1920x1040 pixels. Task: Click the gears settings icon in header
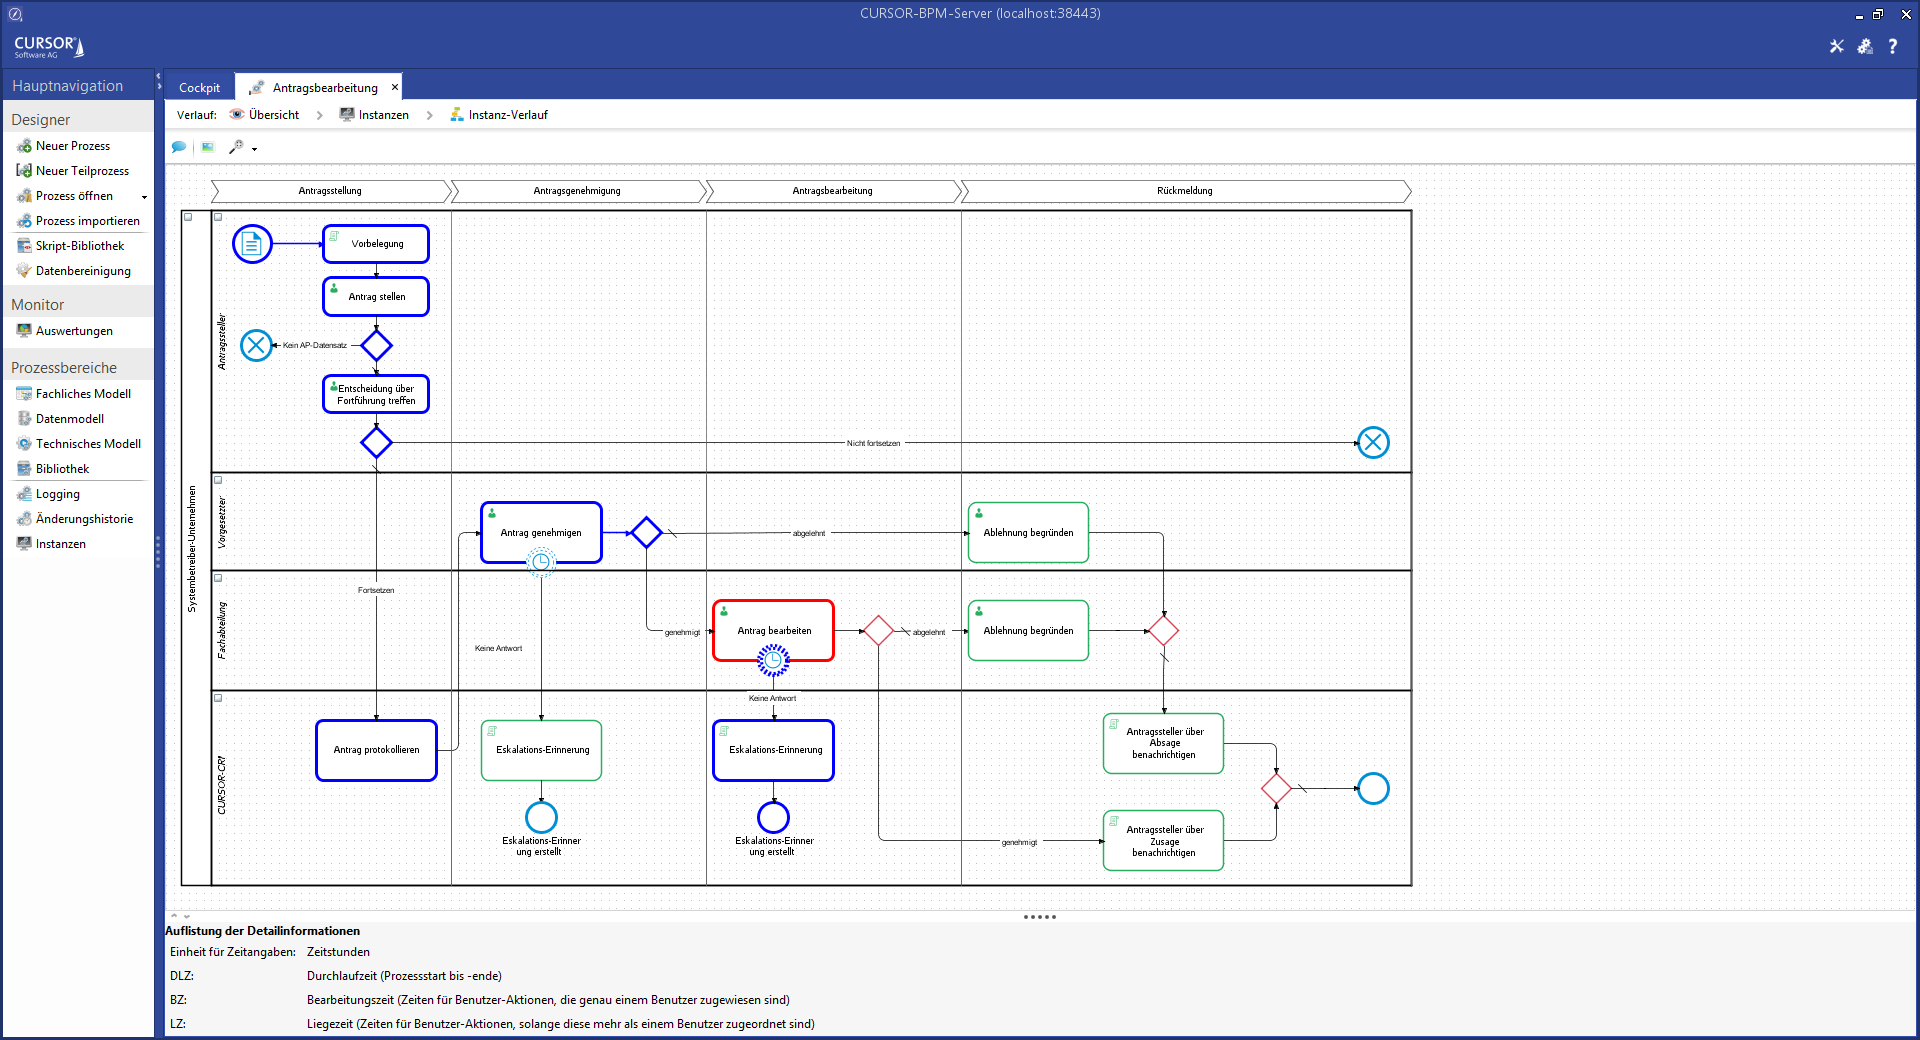1865,46
